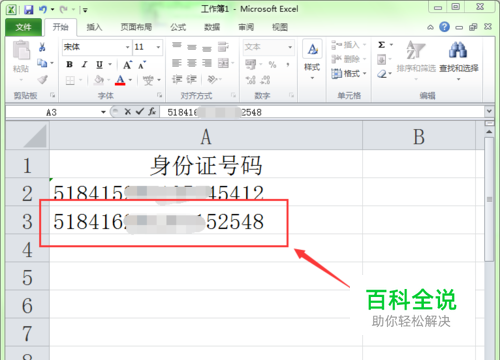This screenshot has width=500, height=360.
Task: Toggle Wrap Text icon
Action: [x=223, y=47]
